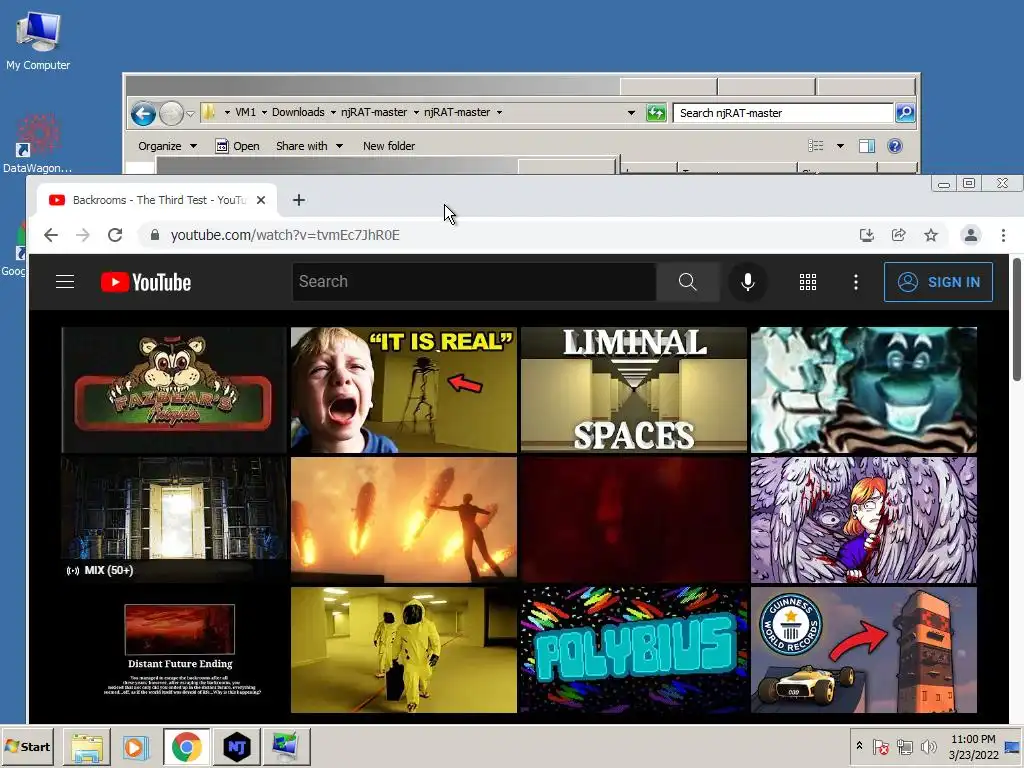
Task: Share this page from the address bar icon
Action: pos(899,235)
